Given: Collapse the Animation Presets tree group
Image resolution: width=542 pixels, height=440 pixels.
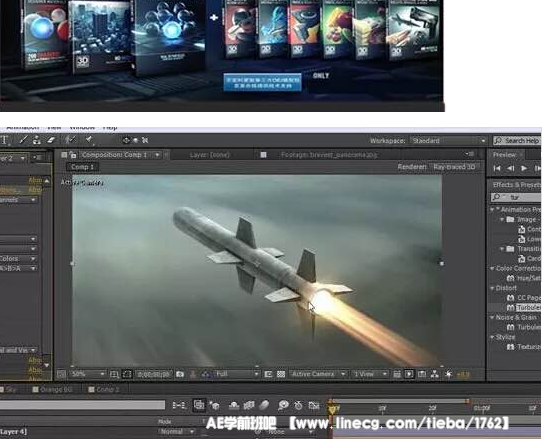Looking at the screenshot, I should click(492, 209).
